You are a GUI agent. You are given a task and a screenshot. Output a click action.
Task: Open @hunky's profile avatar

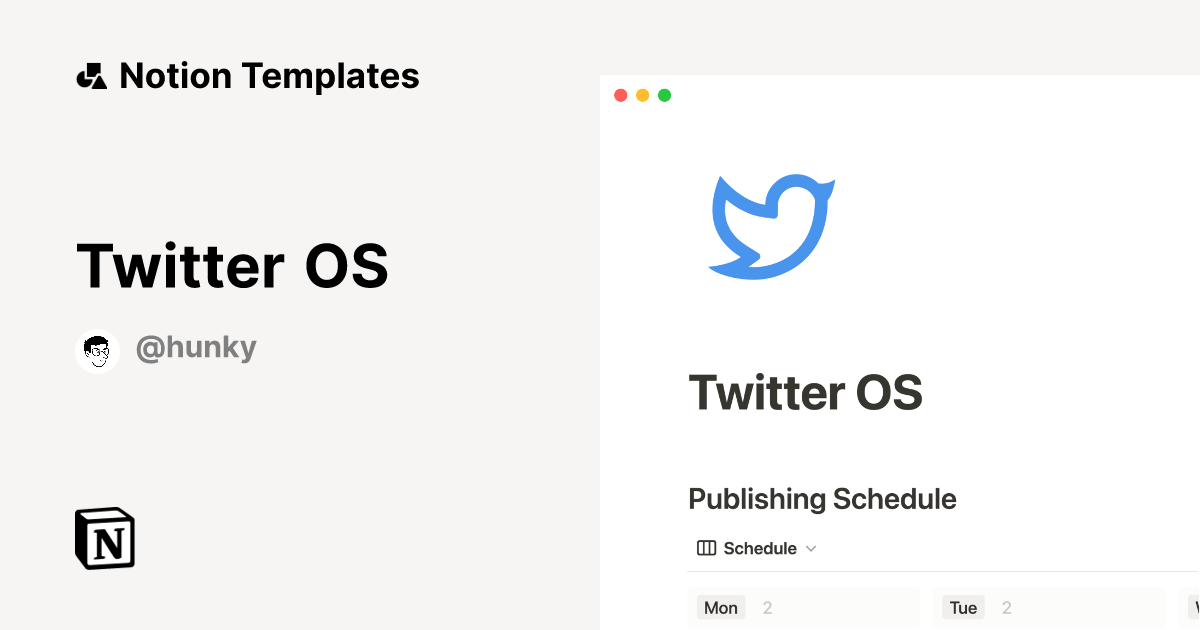click(x=97, y=350)
